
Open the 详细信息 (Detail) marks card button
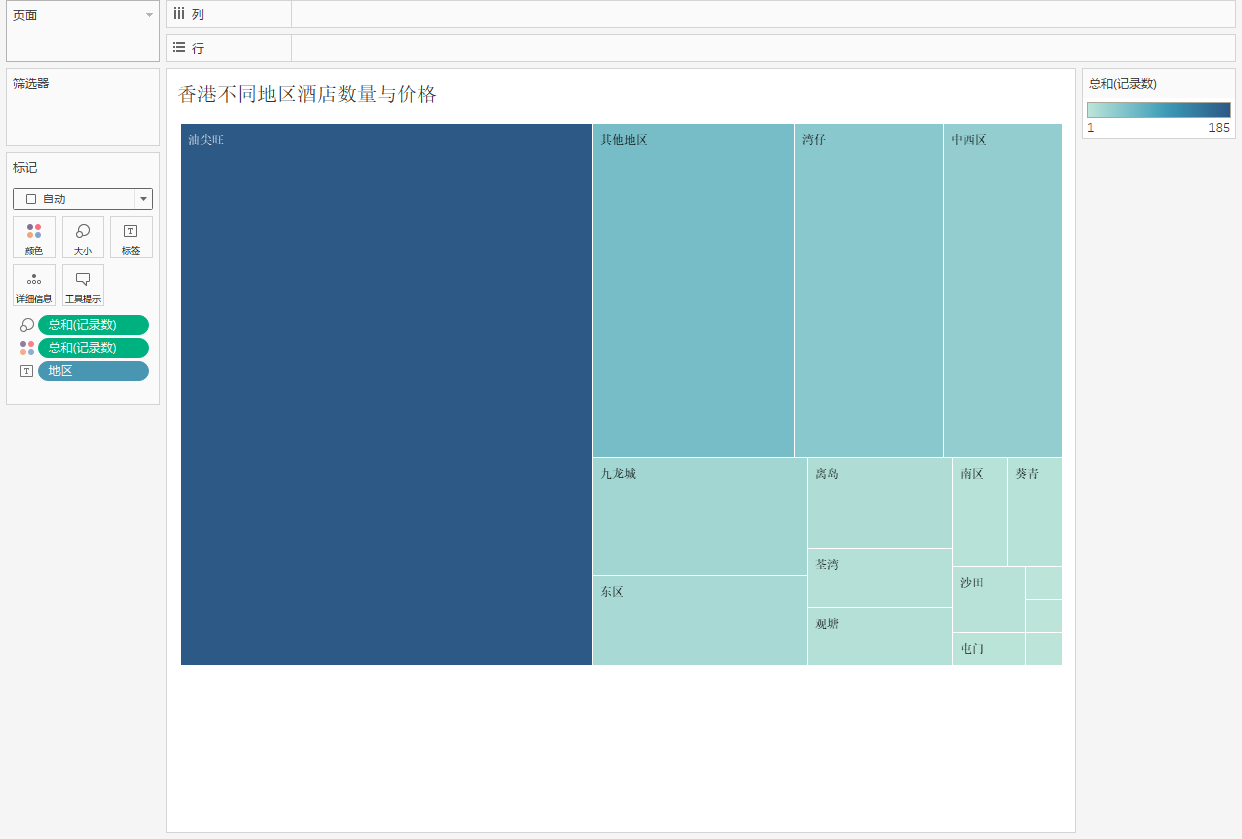[34, 285]
